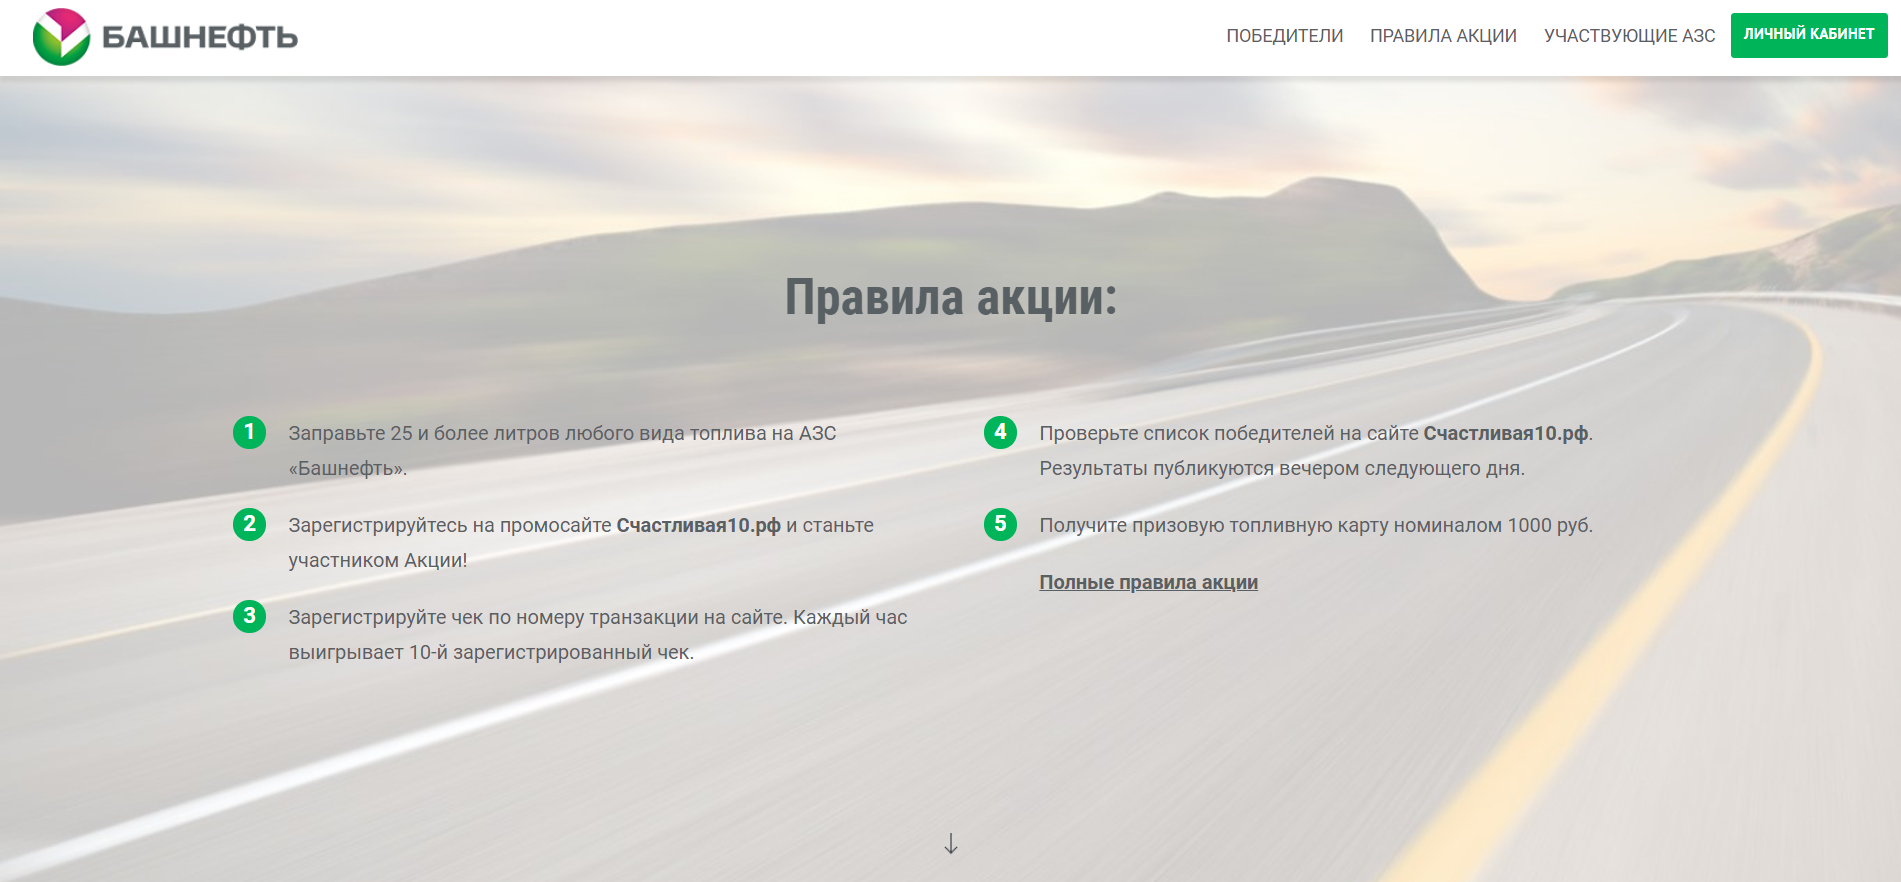Screen dimensions: 1901x882
Task: Click the text «Результаты публикуются вечером следующего дня»
Action: click(1280, 468)
